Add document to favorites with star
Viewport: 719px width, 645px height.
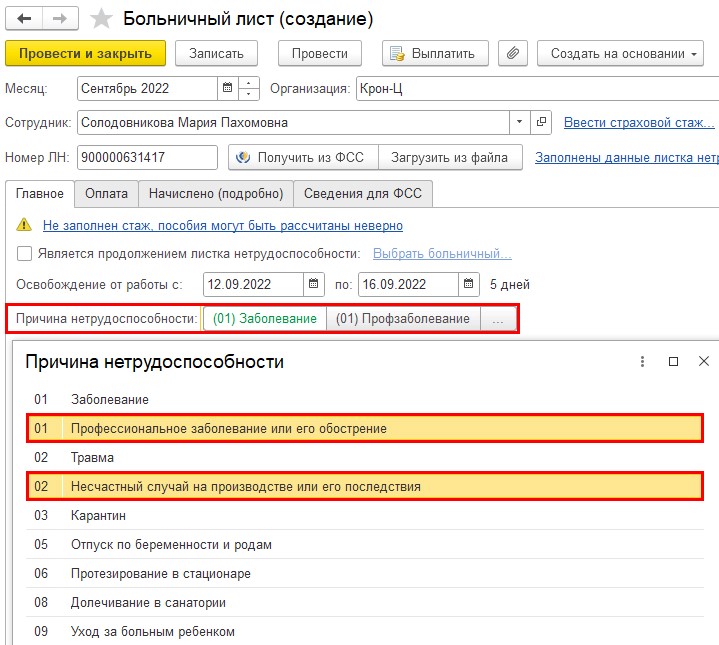coord(101,19)
